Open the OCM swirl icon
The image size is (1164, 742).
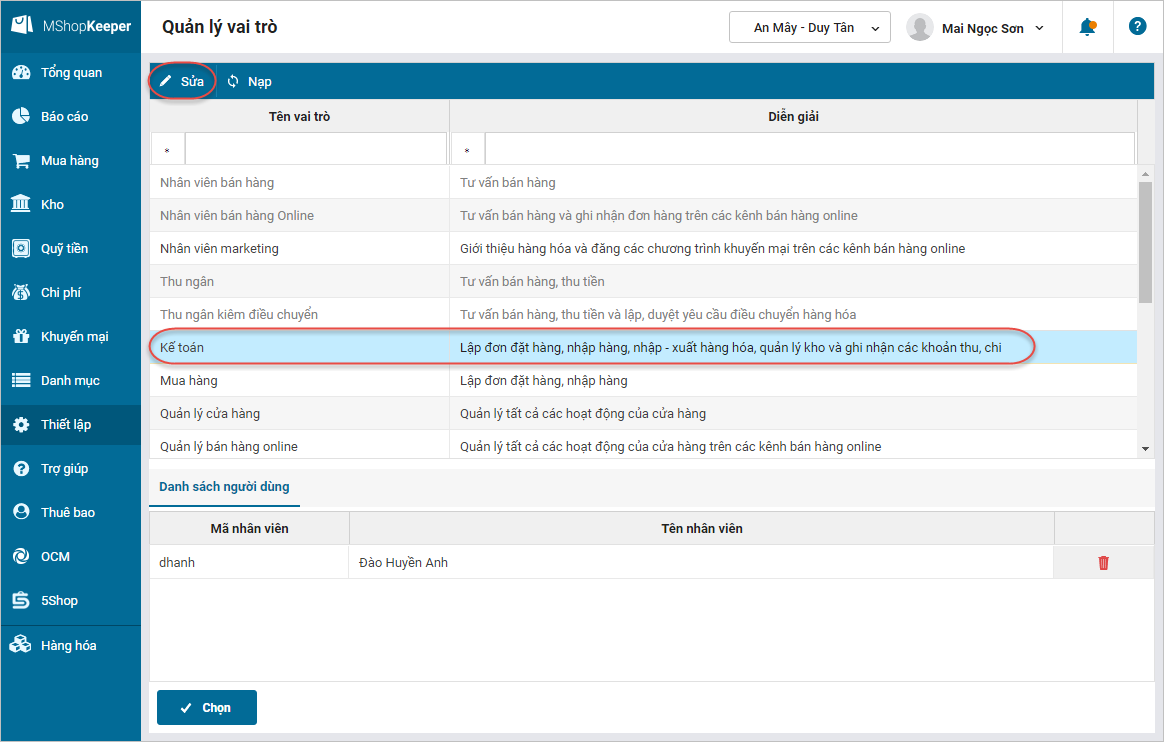pyautogui.click(x=22, y=556)
